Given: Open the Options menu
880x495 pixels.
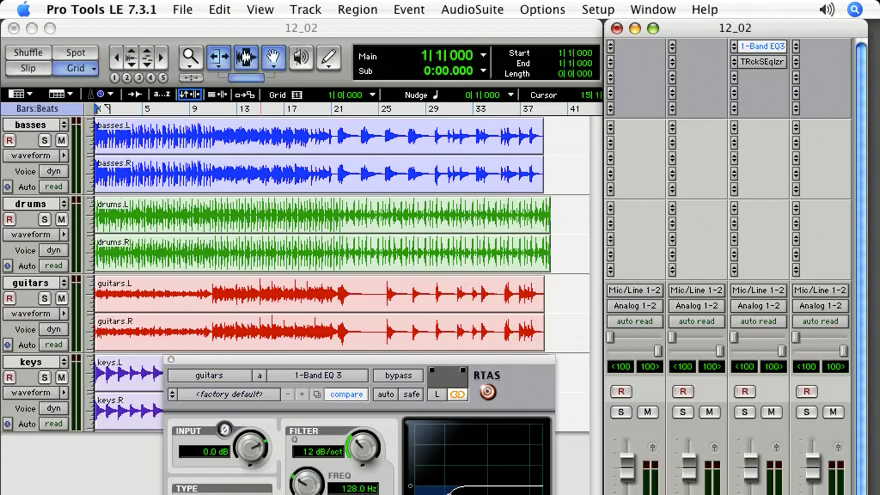Looking at the screenshot, I should [542, 10].
